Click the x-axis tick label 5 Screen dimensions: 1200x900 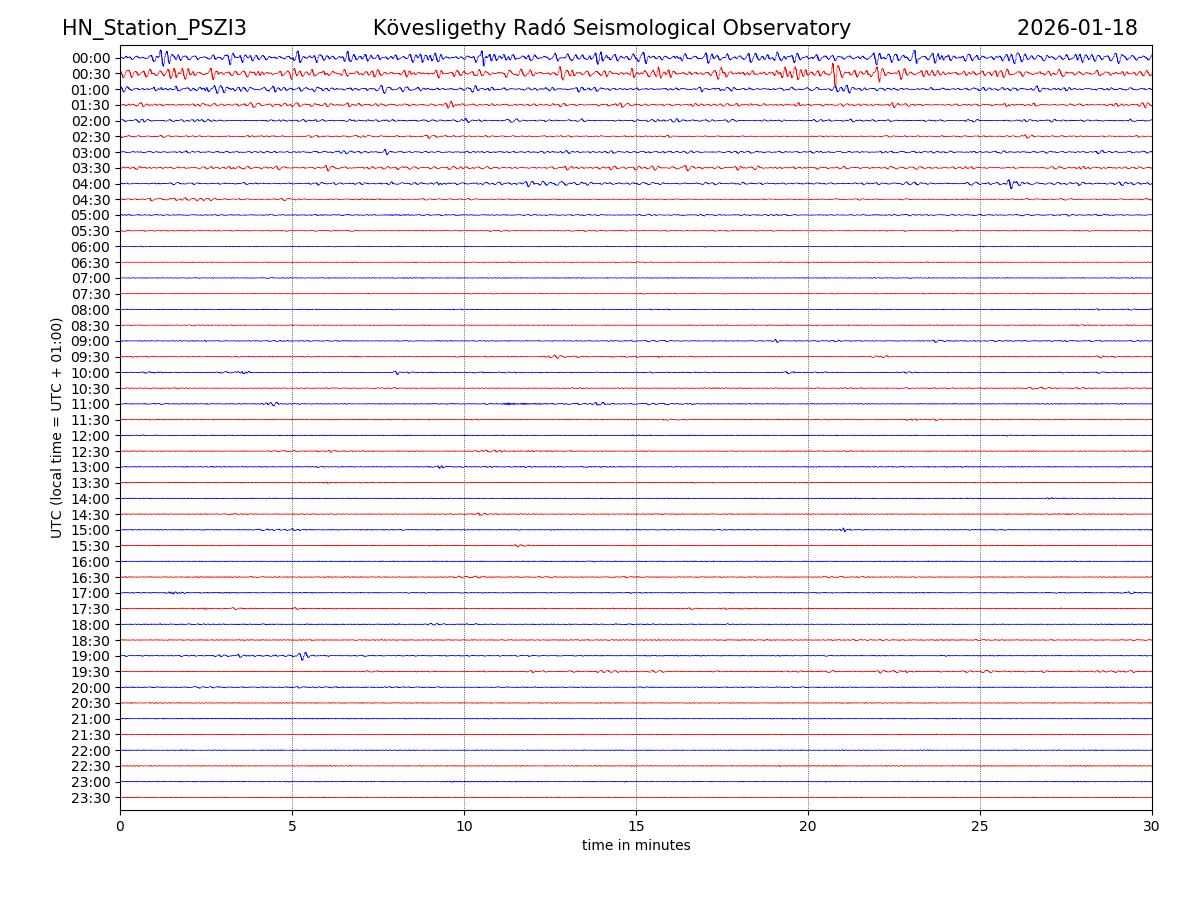click(x=292, y=826)
